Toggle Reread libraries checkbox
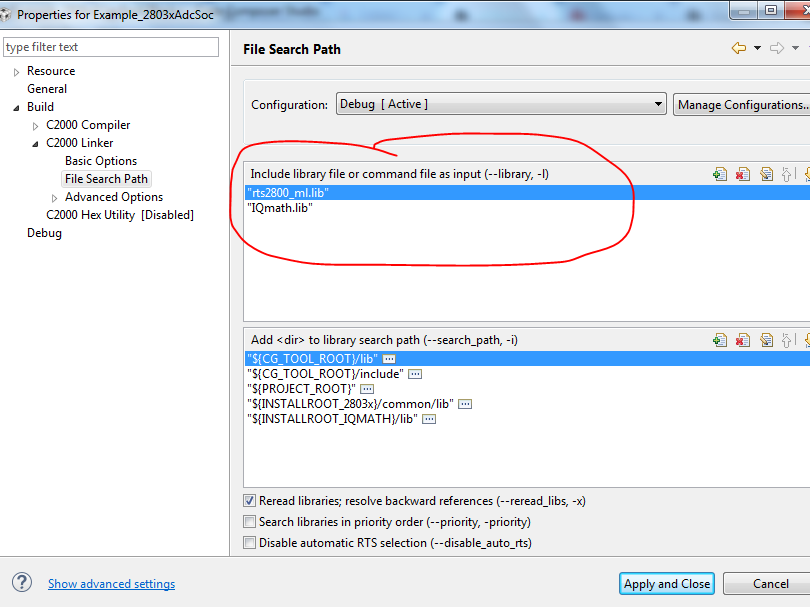Image resolution: width=810 pixels, height=607 pixels. point(250,501)
